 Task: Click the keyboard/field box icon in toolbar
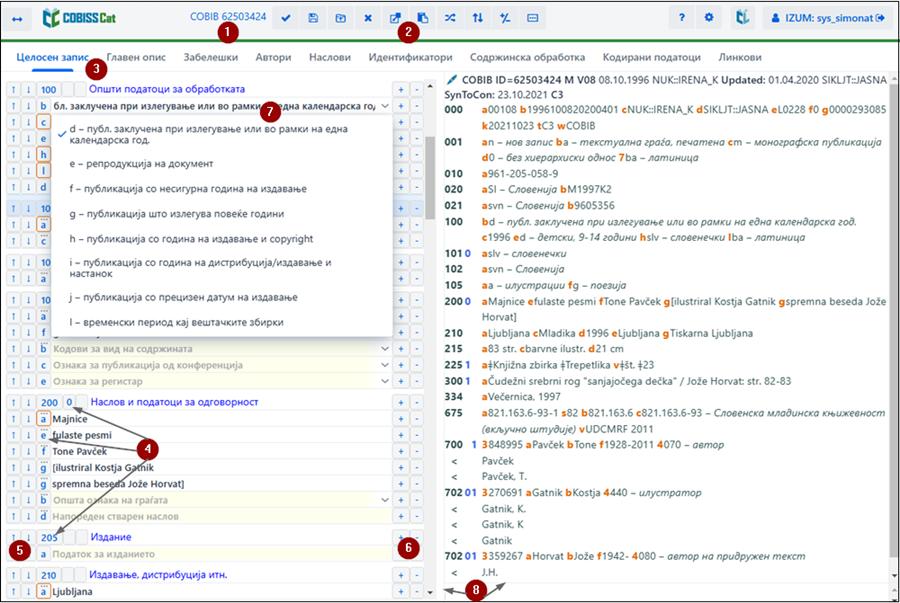click(533, 18)
